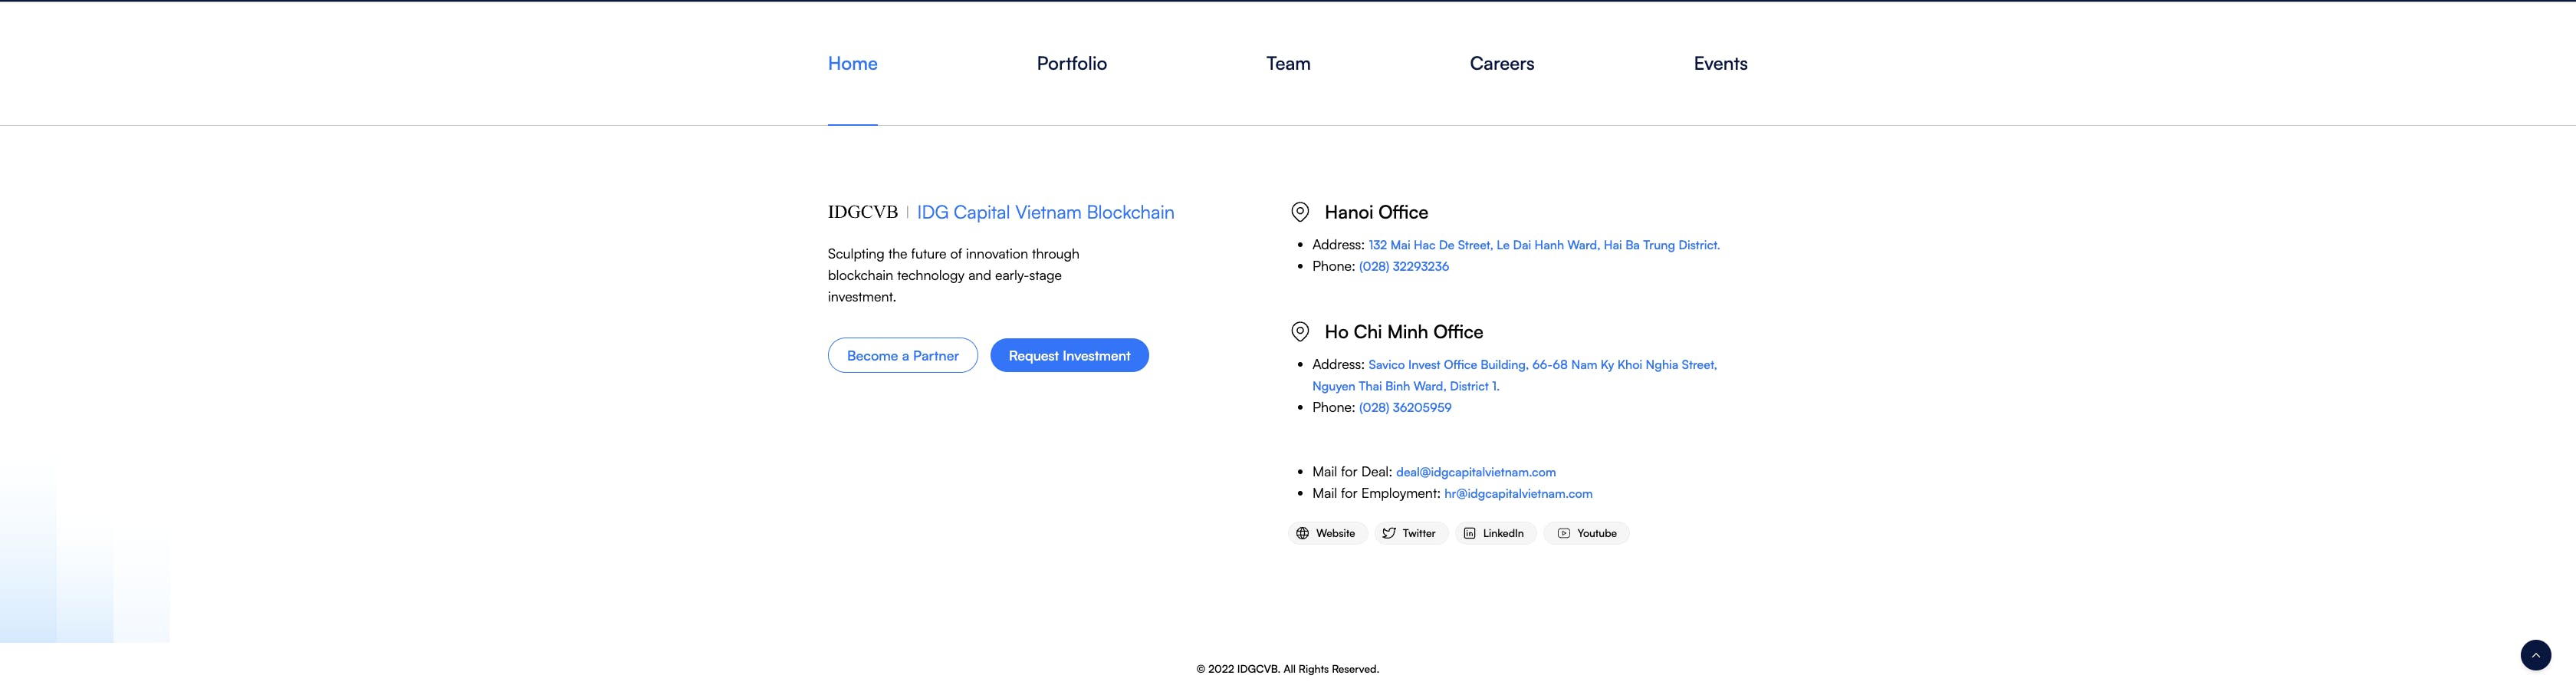
Task: Navigate to the Team page
Action: 1288,63
